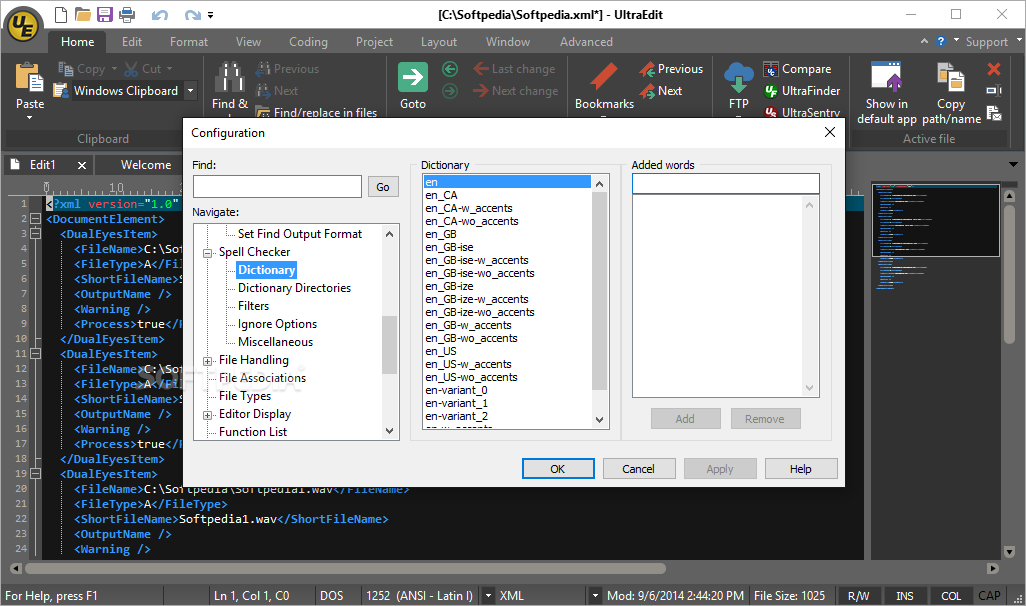Collapse the DocumentElement fold on line 2
The image size is (1026, 606).
tap(36, 219)
